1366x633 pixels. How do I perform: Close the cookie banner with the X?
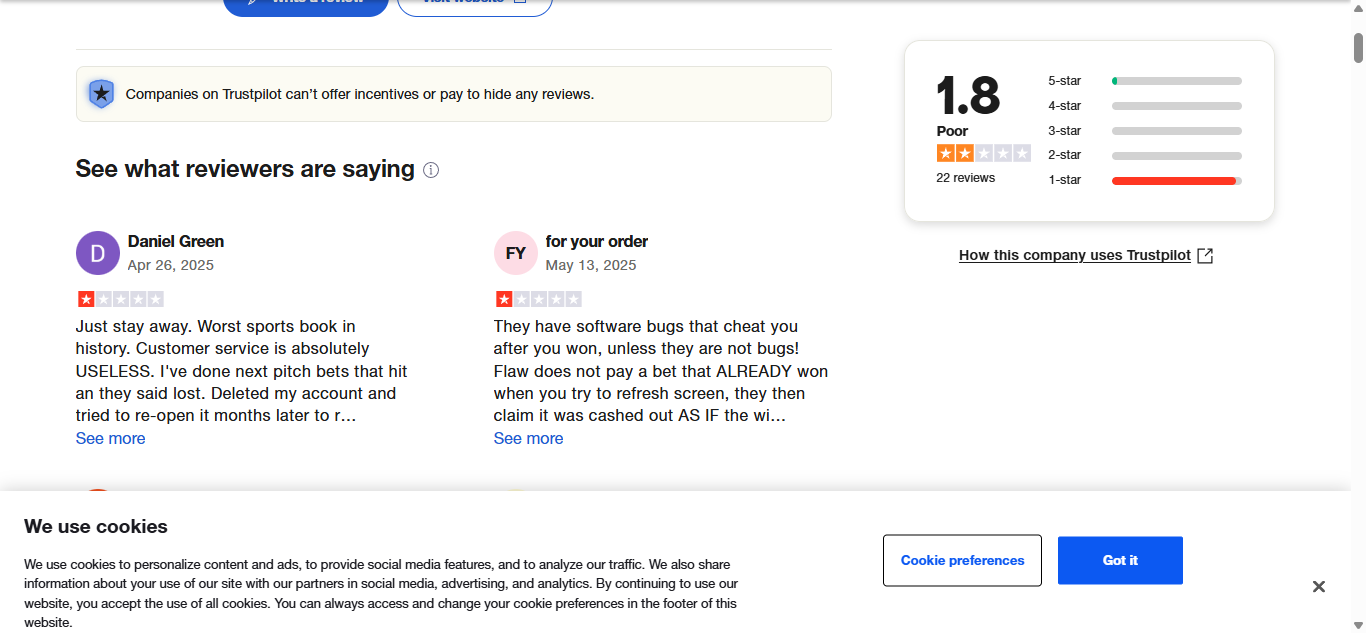(1319, 587)
